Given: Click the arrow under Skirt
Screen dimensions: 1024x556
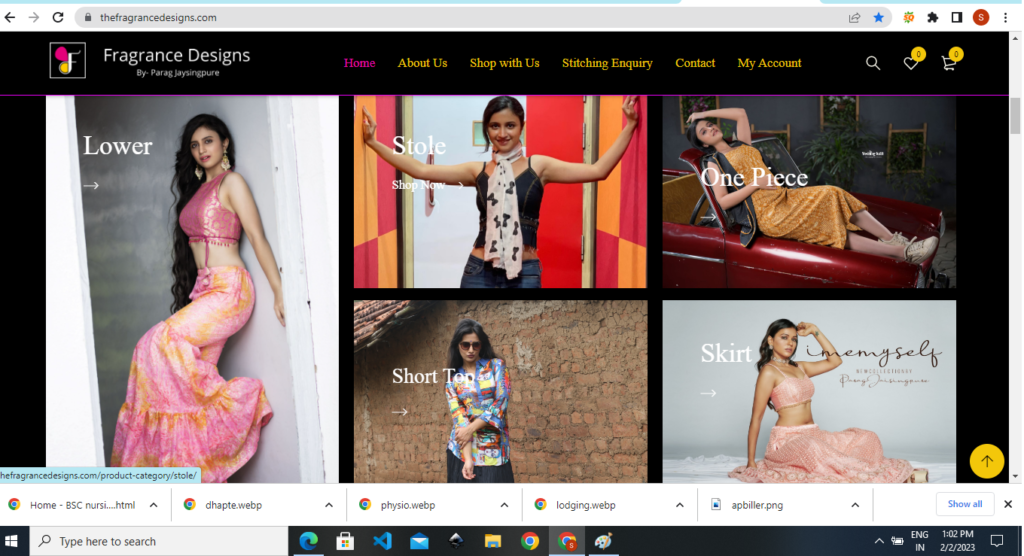Looking at the screenshot, I should 708,393.
